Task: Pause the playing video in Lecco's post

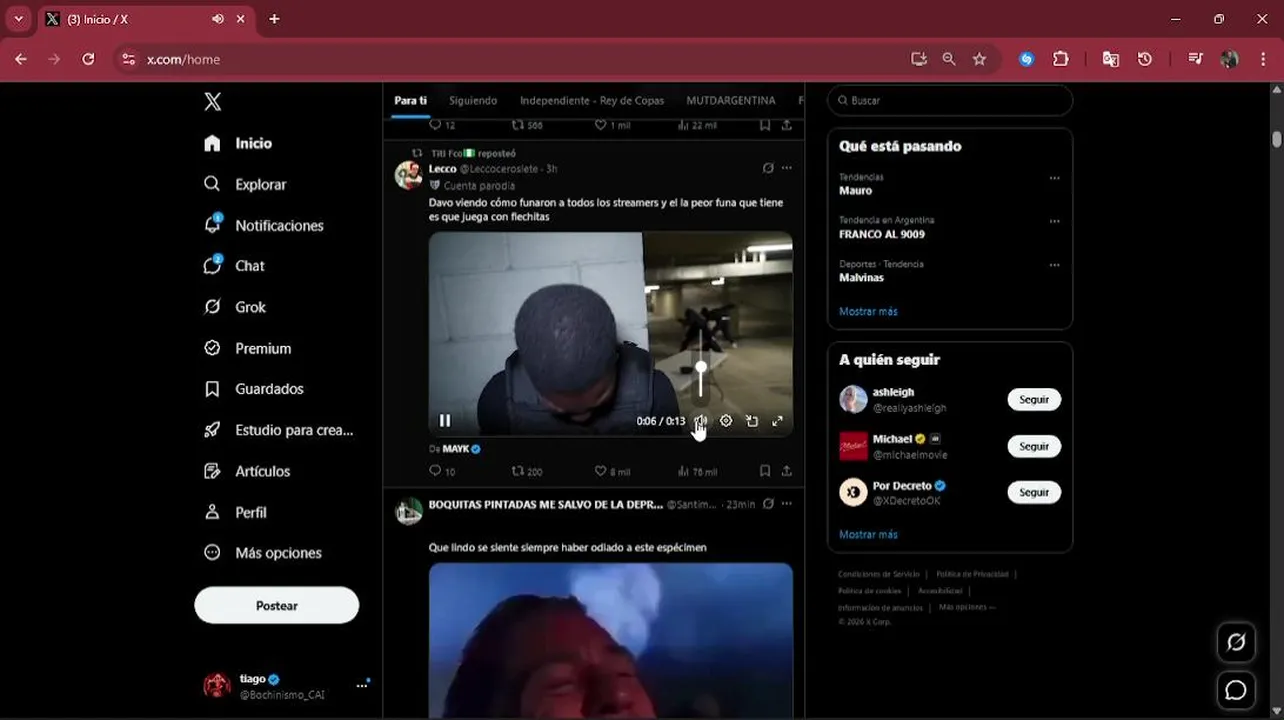Action: pyautogui.click(x=445, y=421)
